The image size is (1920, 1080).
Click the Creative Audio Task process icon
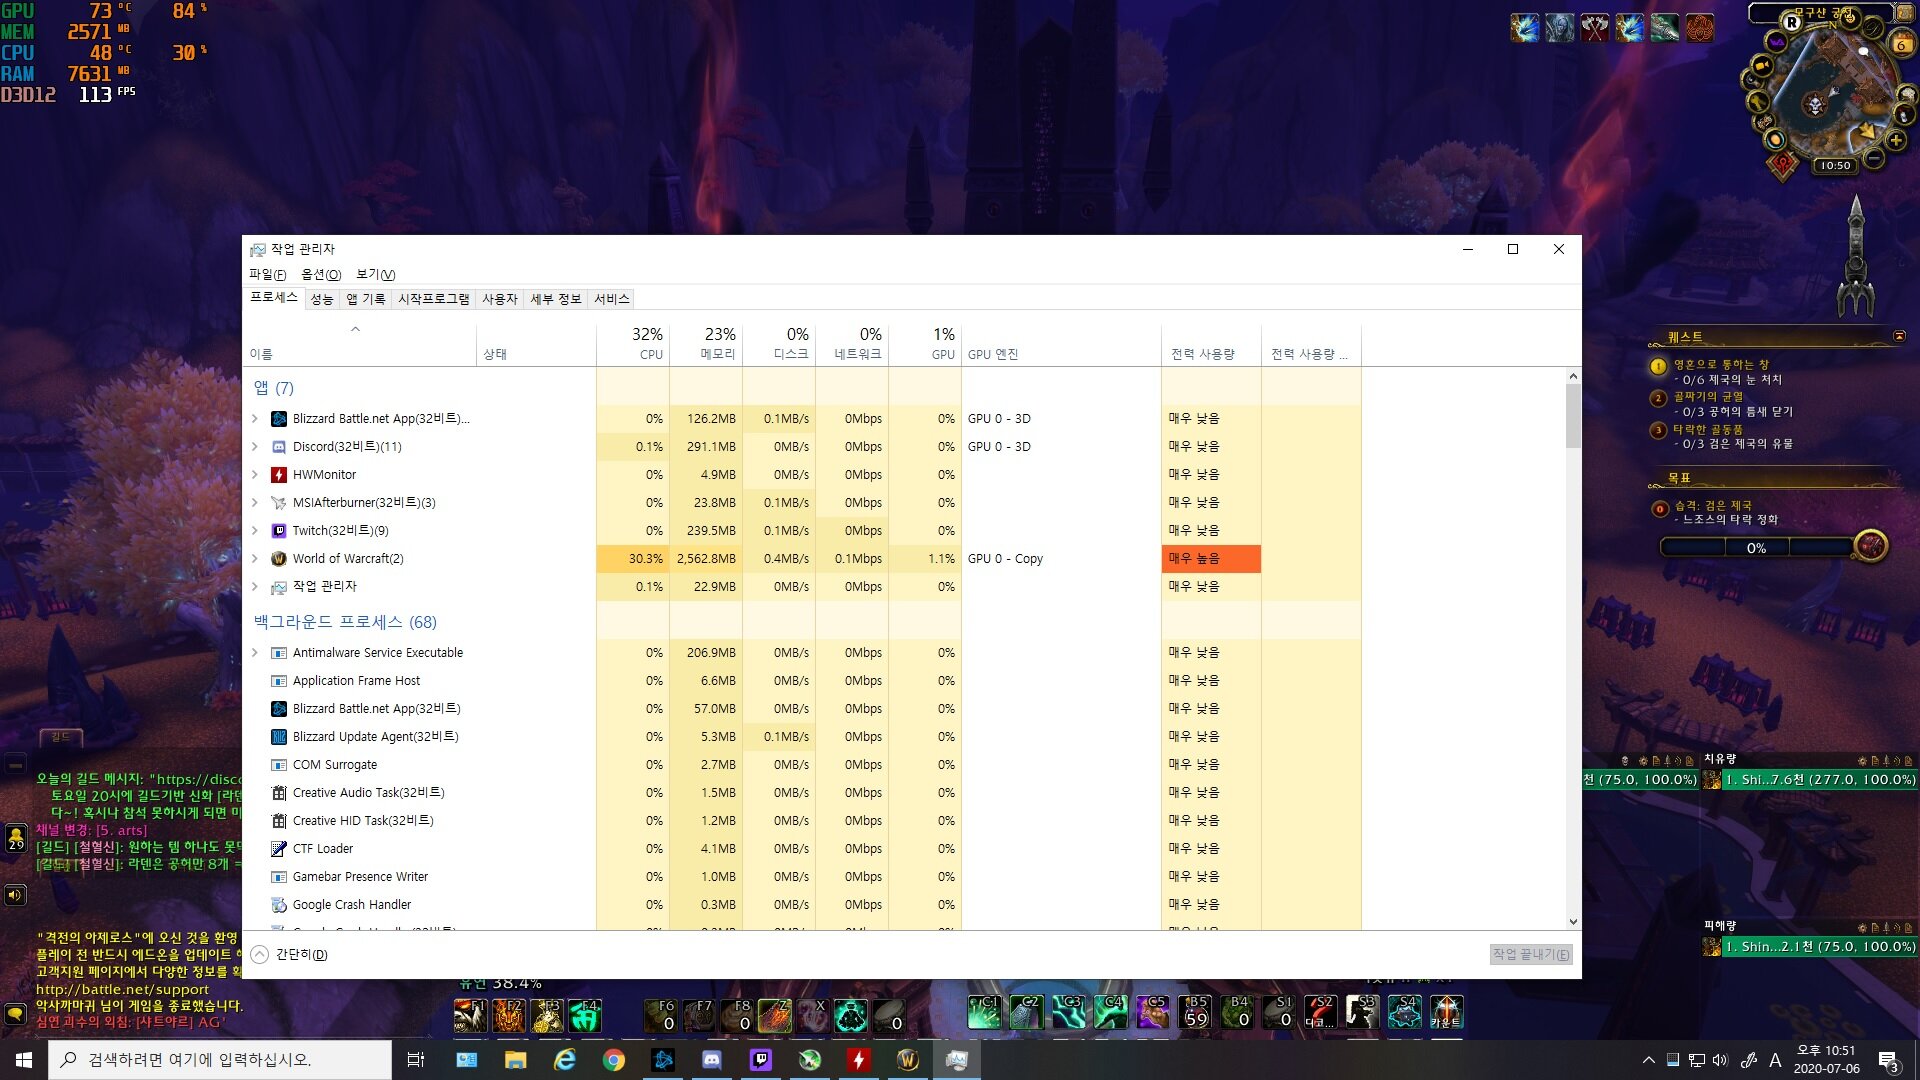coord(279,793)
